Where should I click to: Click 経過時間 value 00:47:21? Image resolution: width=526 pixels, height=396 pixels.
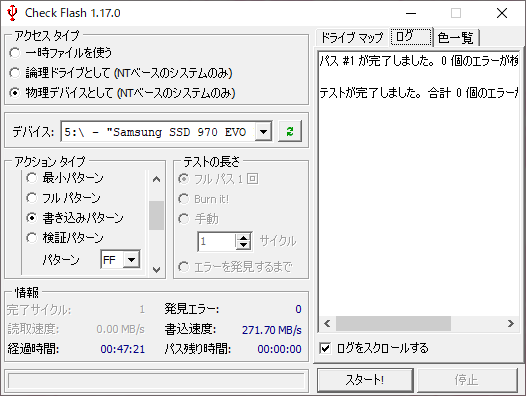123,349
